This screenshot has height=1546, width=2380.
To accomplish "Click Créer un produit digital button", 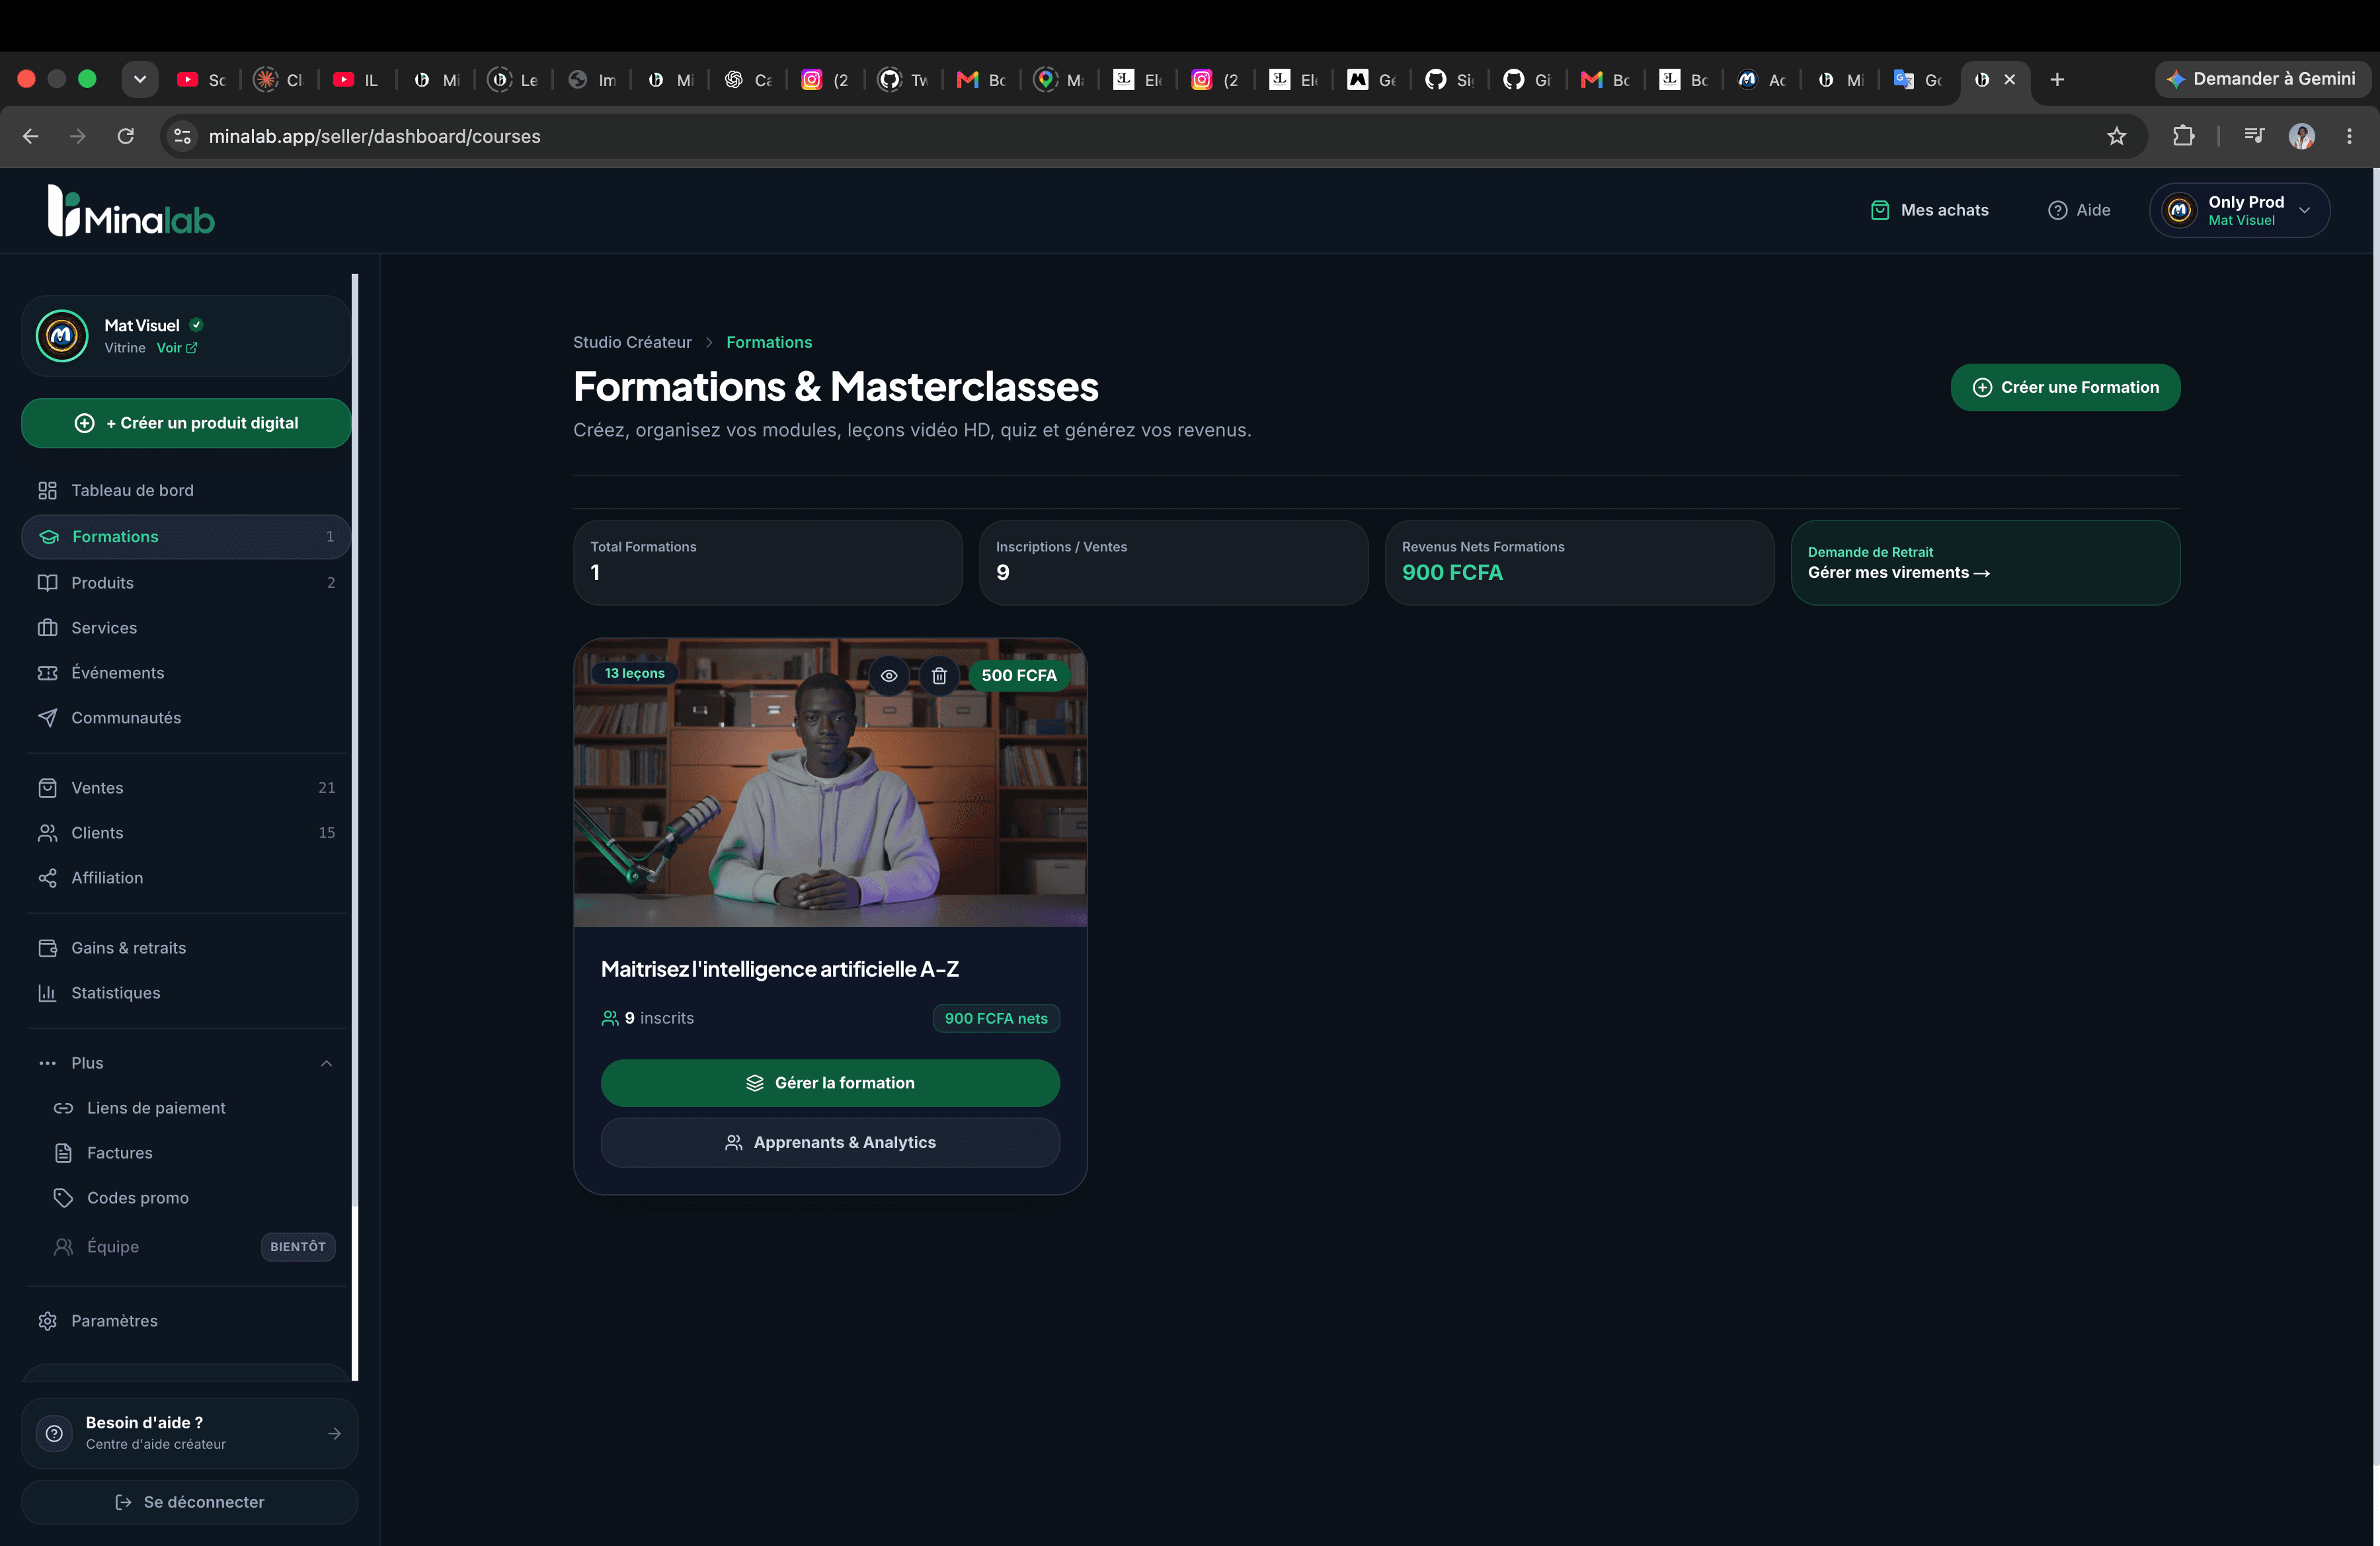I will tap(186, 423).
